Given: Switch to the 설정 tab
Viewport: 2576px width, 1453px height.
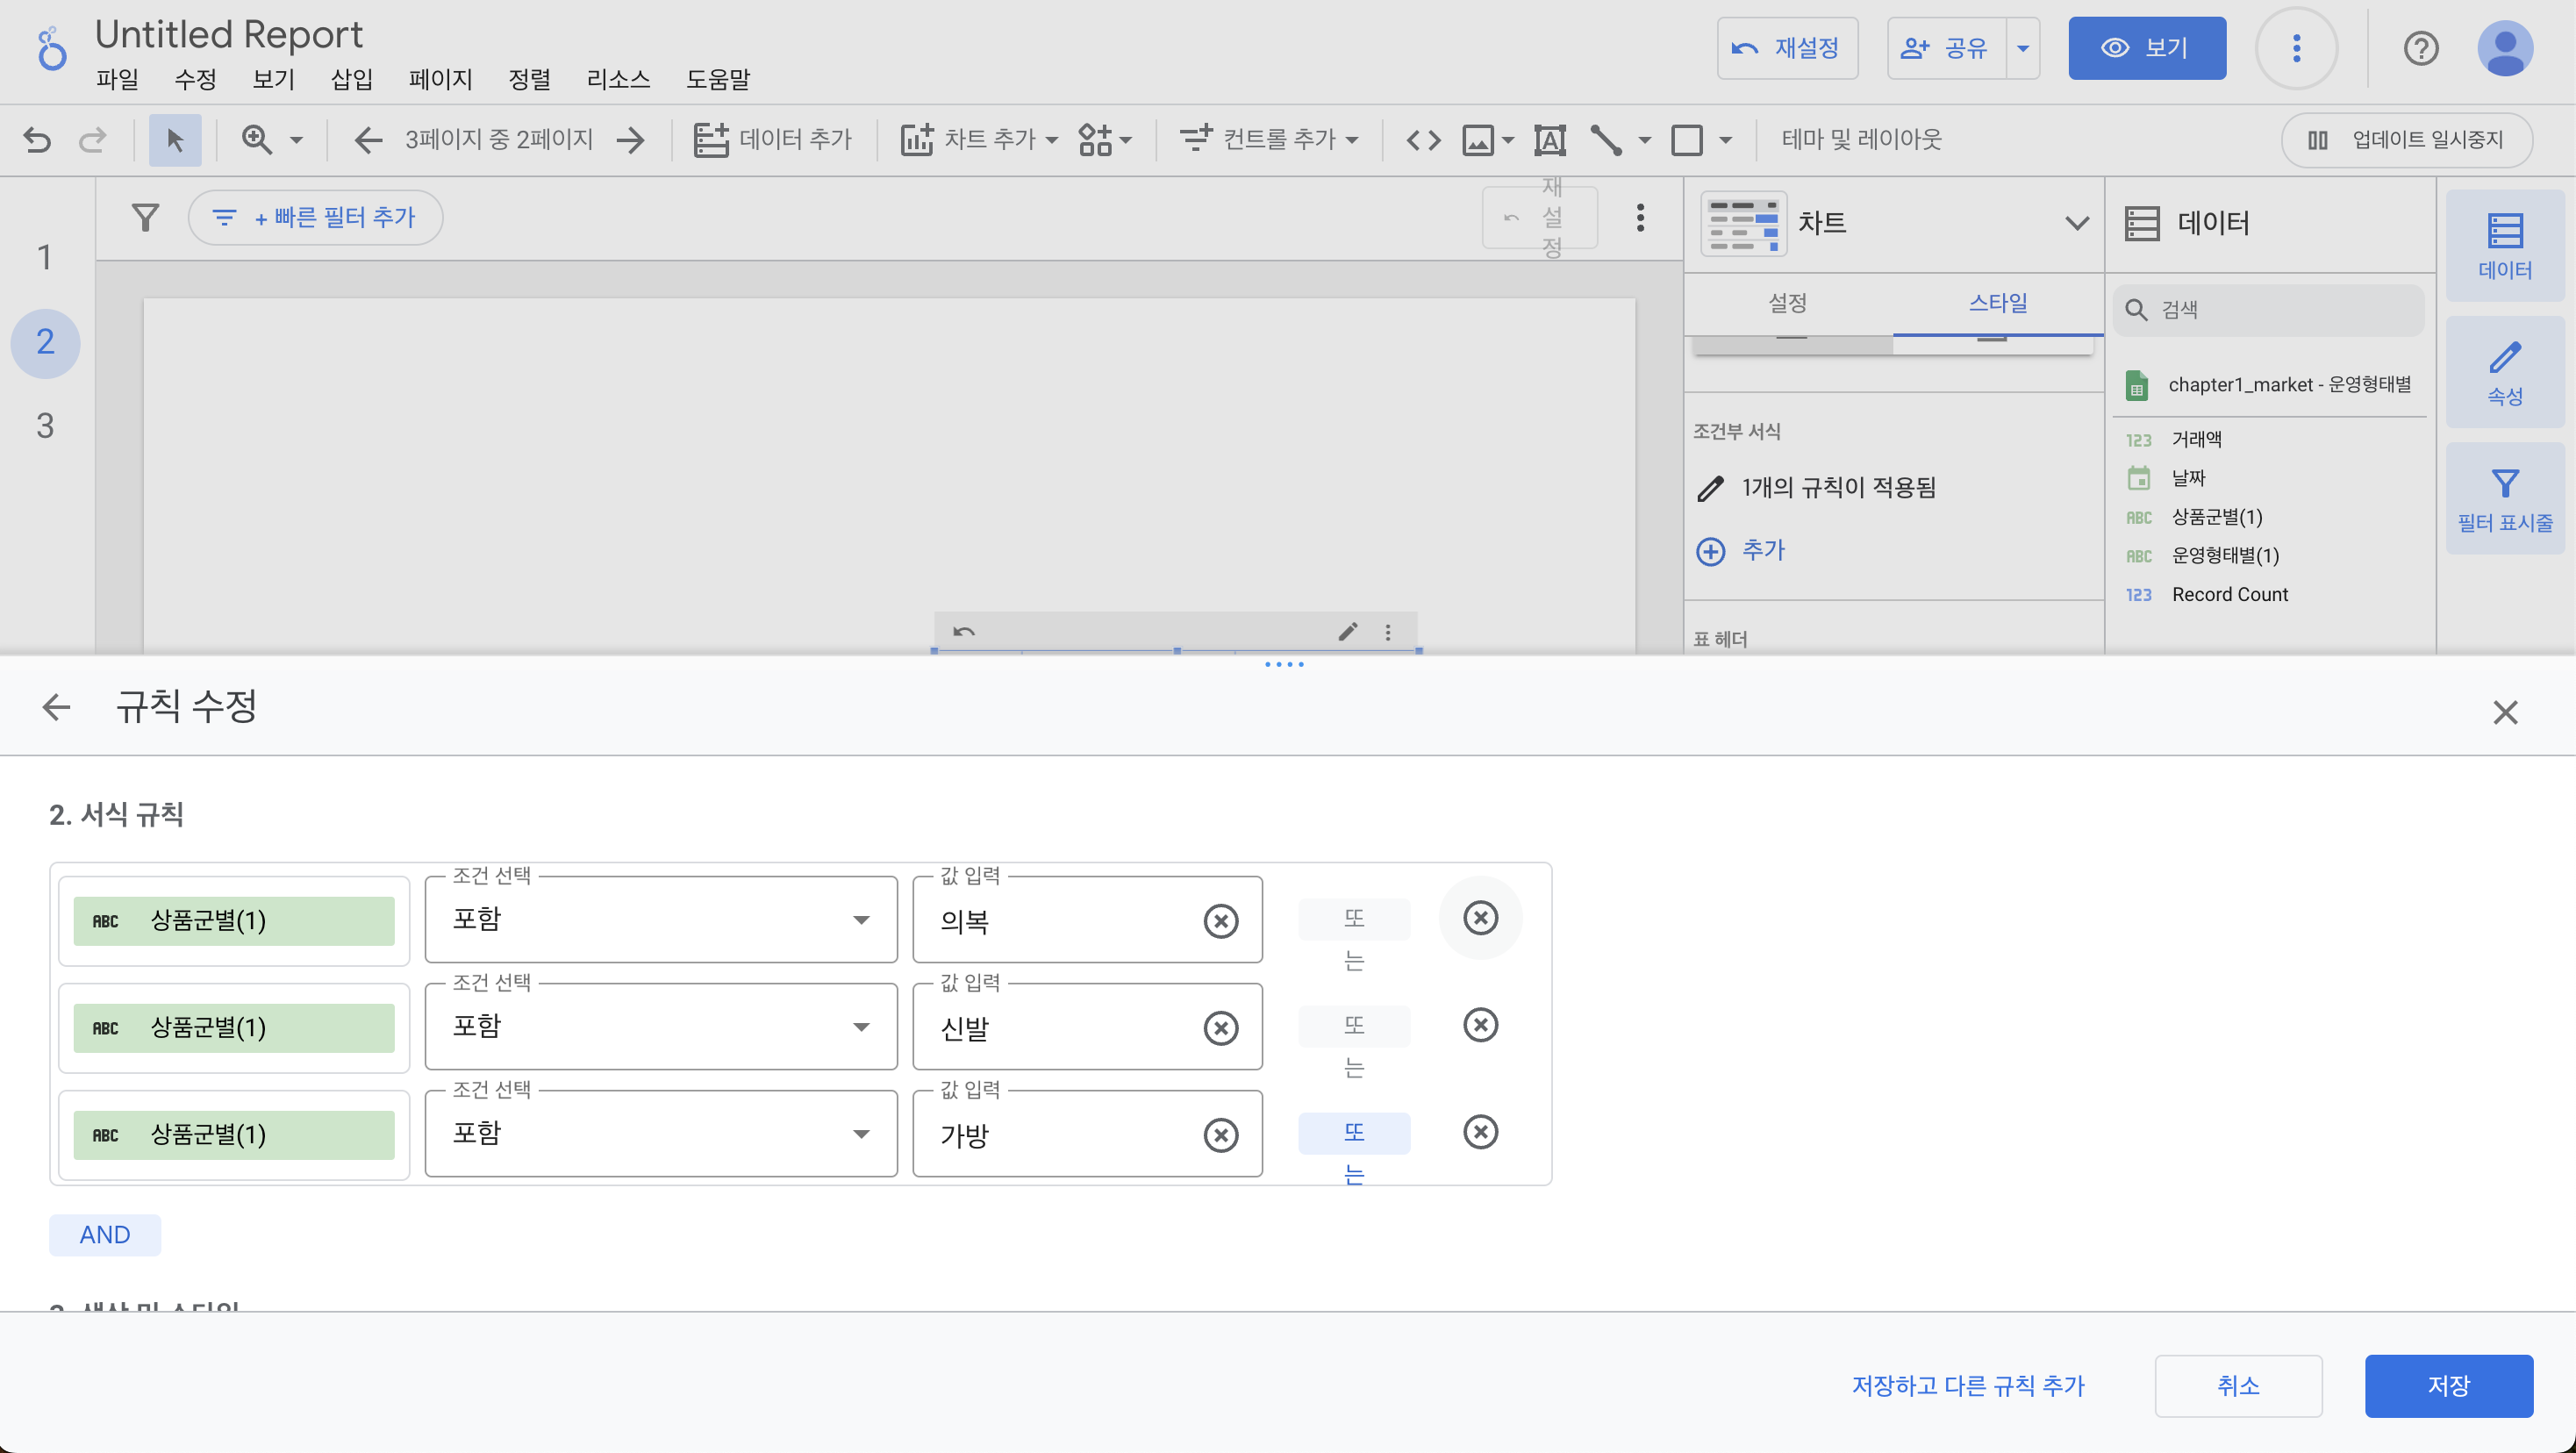Looking at the screenshot, I should (1787, 303).
